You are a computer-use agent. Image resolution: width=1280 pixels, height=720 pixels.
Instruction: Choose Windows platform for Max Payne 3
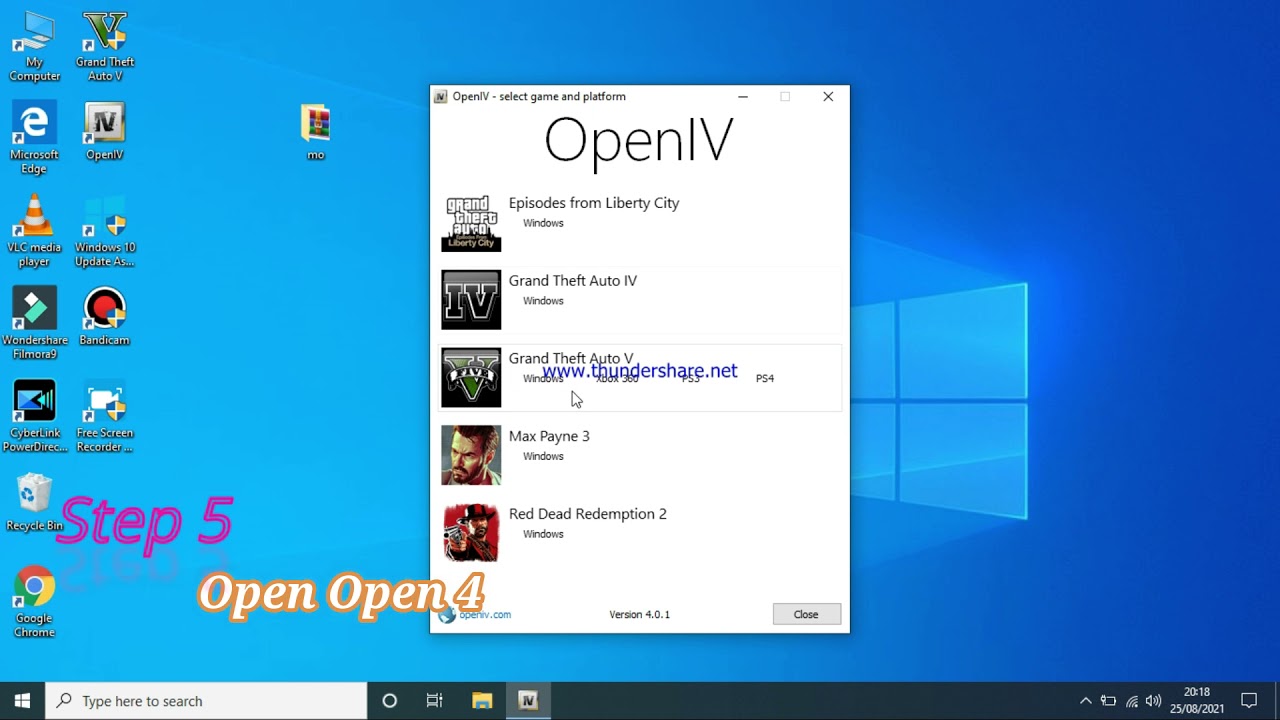click(x=543, y=457)
